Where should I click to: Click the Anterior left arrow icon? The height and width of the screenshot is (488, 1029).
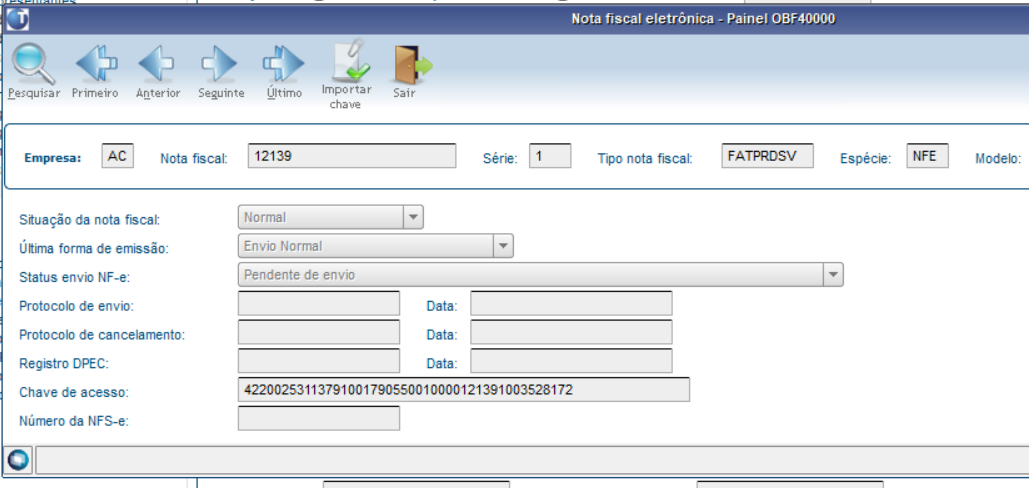[157, 64]
